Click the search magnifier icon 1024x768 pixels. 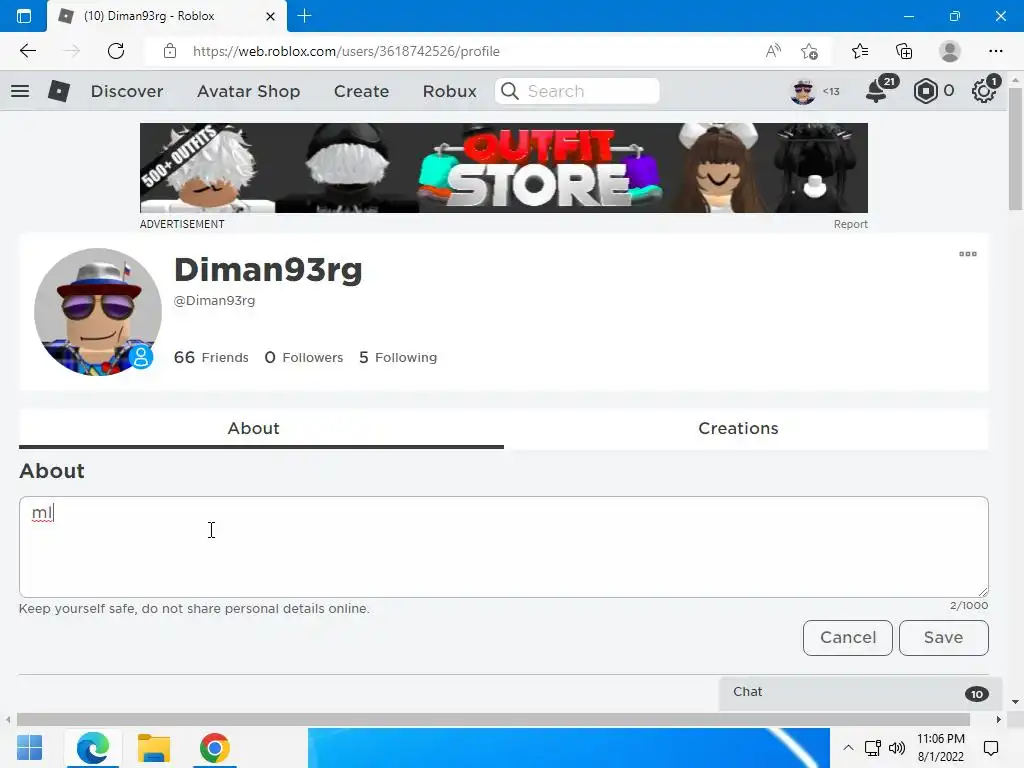tap(510, 91)
